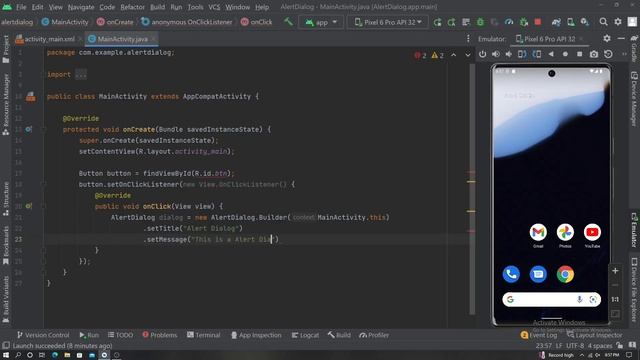Open the Logcat tool window
The width and height of the screenshot is (640, 360).
305,335
